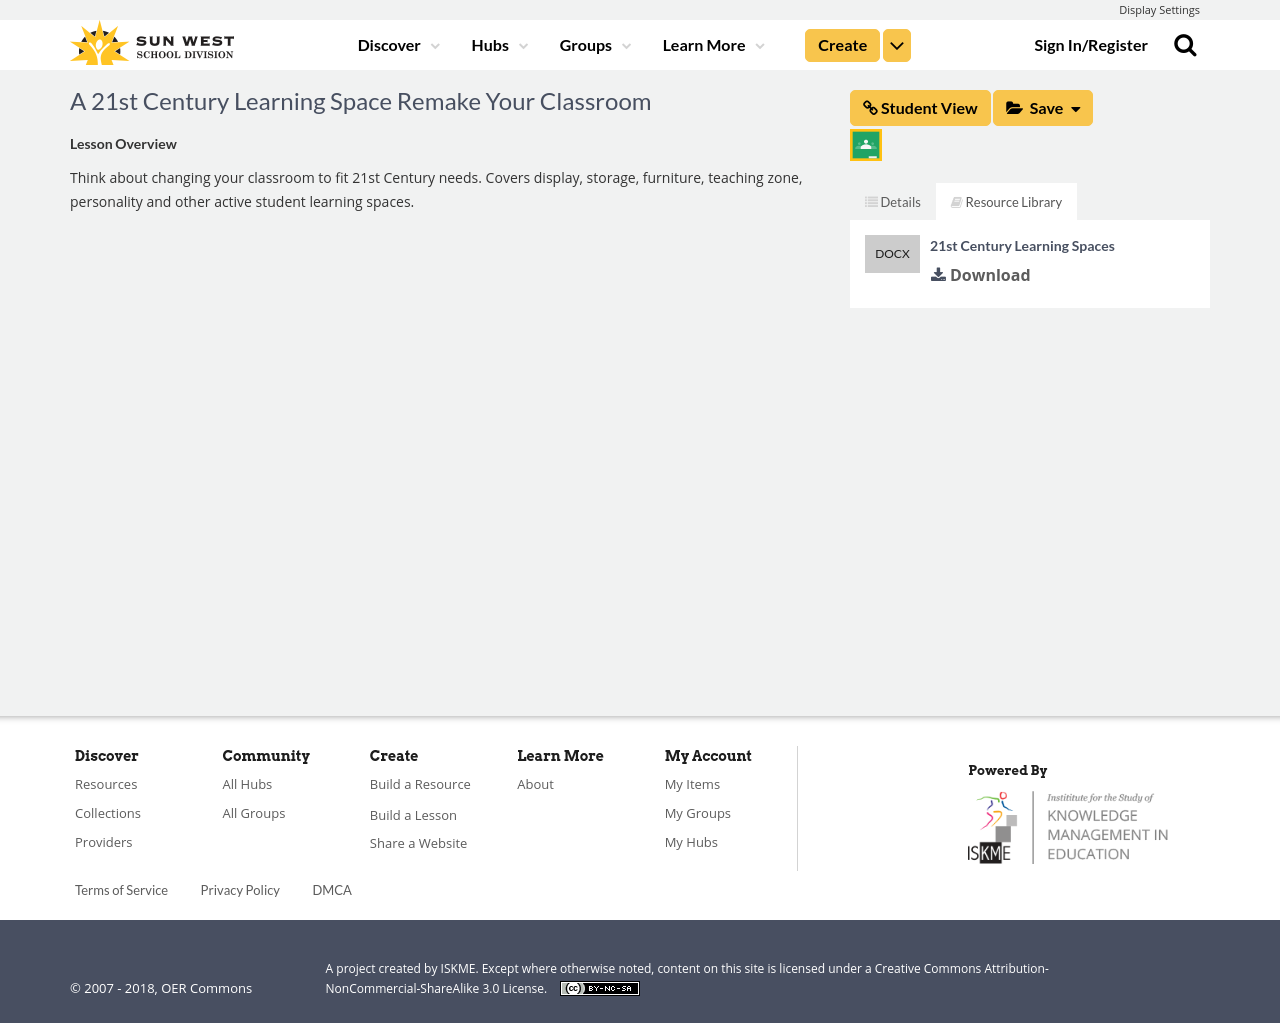Open Display Settings
This screenshot has width=1280, height=1024.
click(x=1159, y=10)
